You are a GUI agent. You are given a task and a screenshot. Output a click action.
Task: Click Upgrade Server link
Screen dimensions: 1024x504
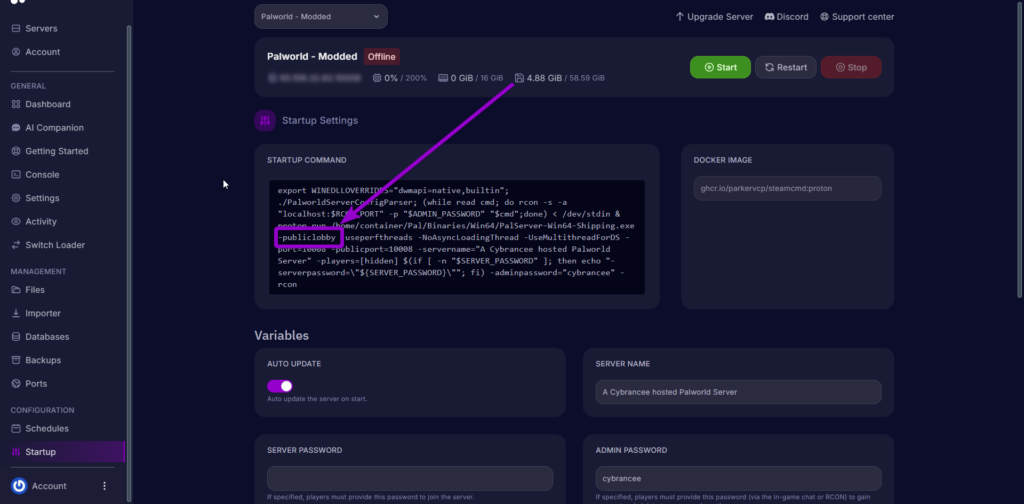click(x=712, y=16)
